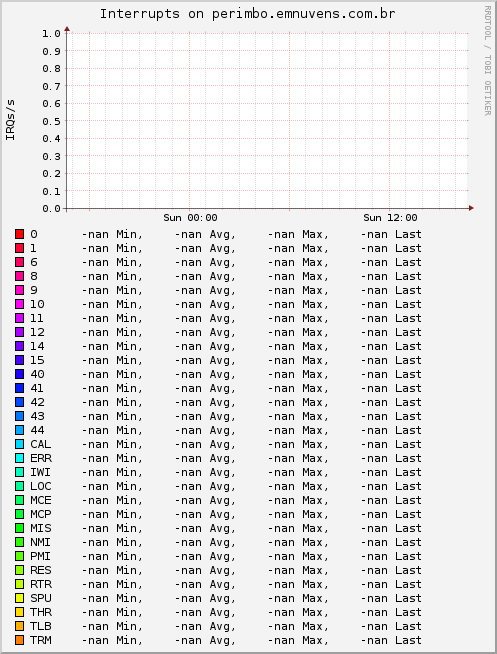Click the IRQs/s vertical axis label
The width and height of the screenshot is (497, 654).
(10, 120)
